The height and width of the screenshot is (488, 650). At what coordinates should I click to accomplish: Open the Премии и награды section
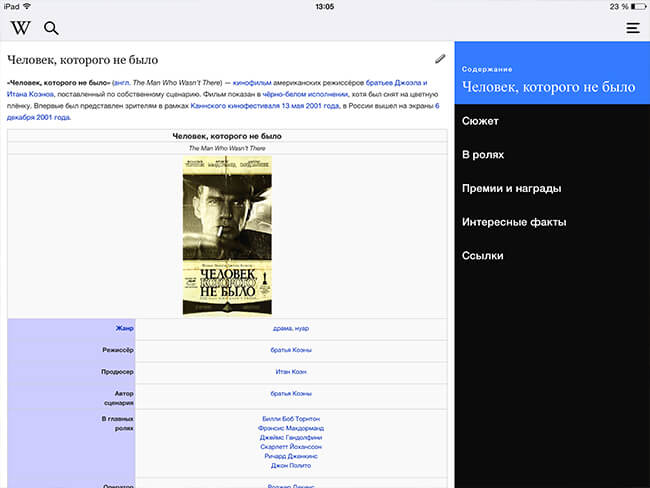click(512, 188)
